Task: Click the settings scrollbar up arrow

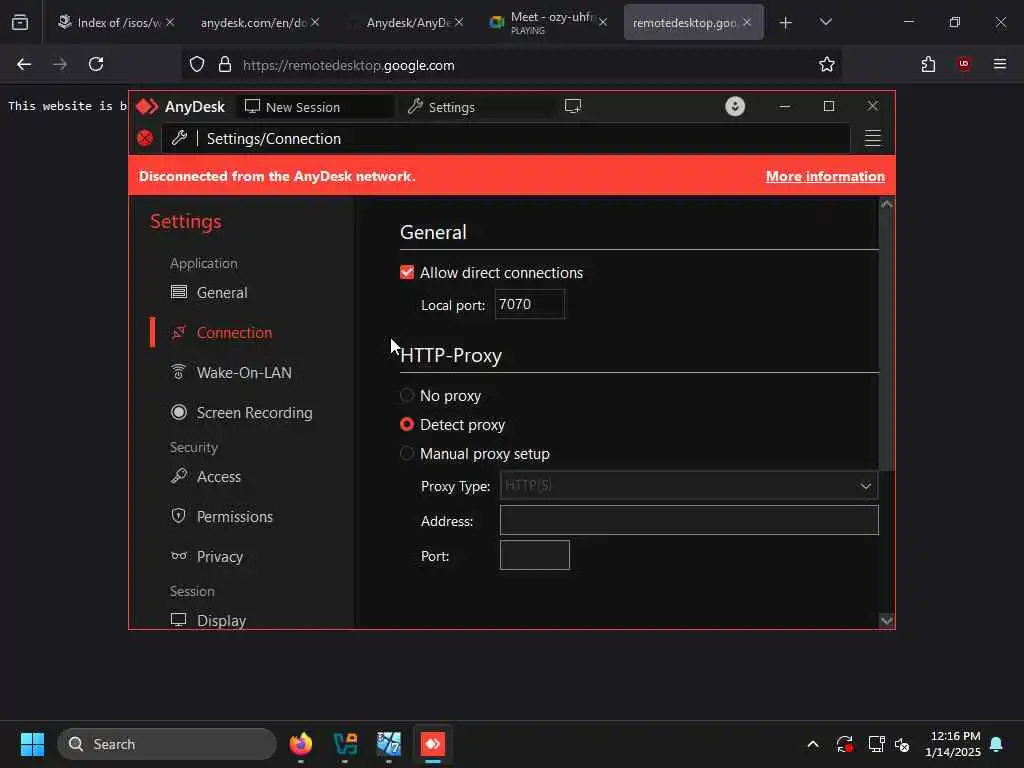Action: point(886,204)
